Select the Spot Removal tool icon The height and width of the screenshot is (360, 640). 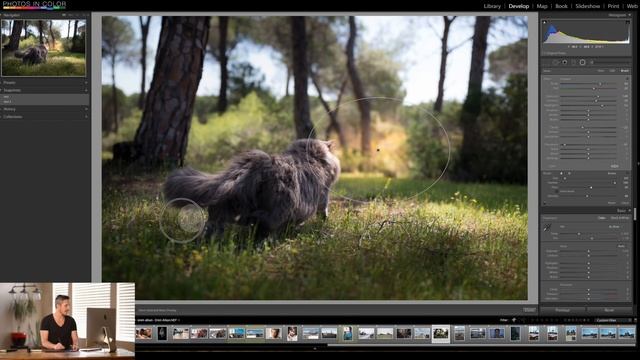pos(565,62)
